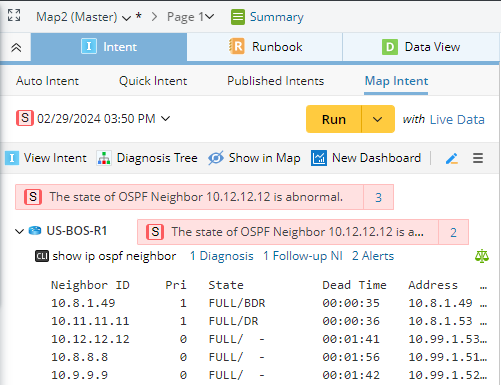
Task: Click the S icon in the top alert
Action: point(33,197)
